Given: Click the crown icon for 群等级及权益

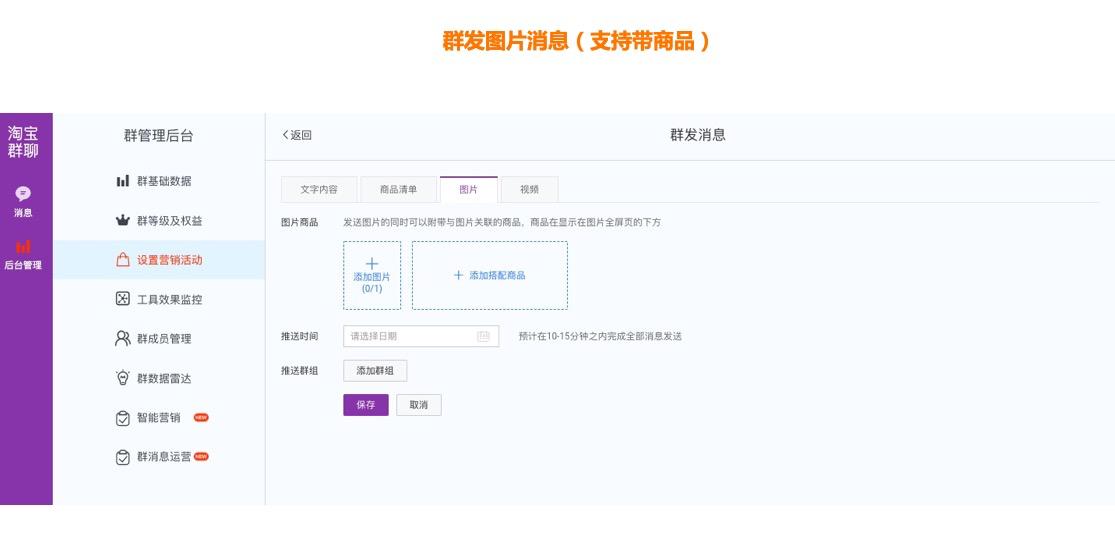Looking at the screenshot, I should [x=122, y=220].
